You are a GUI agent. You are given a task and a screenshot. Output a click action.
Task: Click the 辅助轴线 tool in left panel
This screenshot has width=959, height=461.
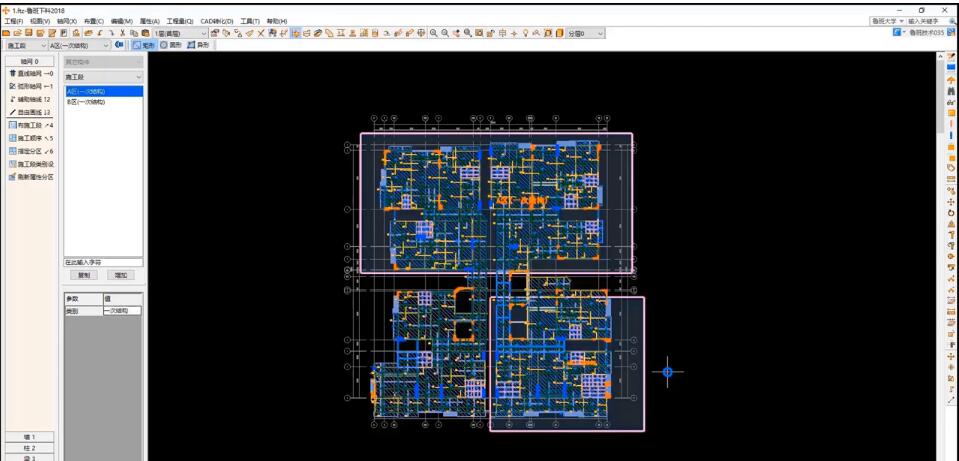click(x=30, y=99)
